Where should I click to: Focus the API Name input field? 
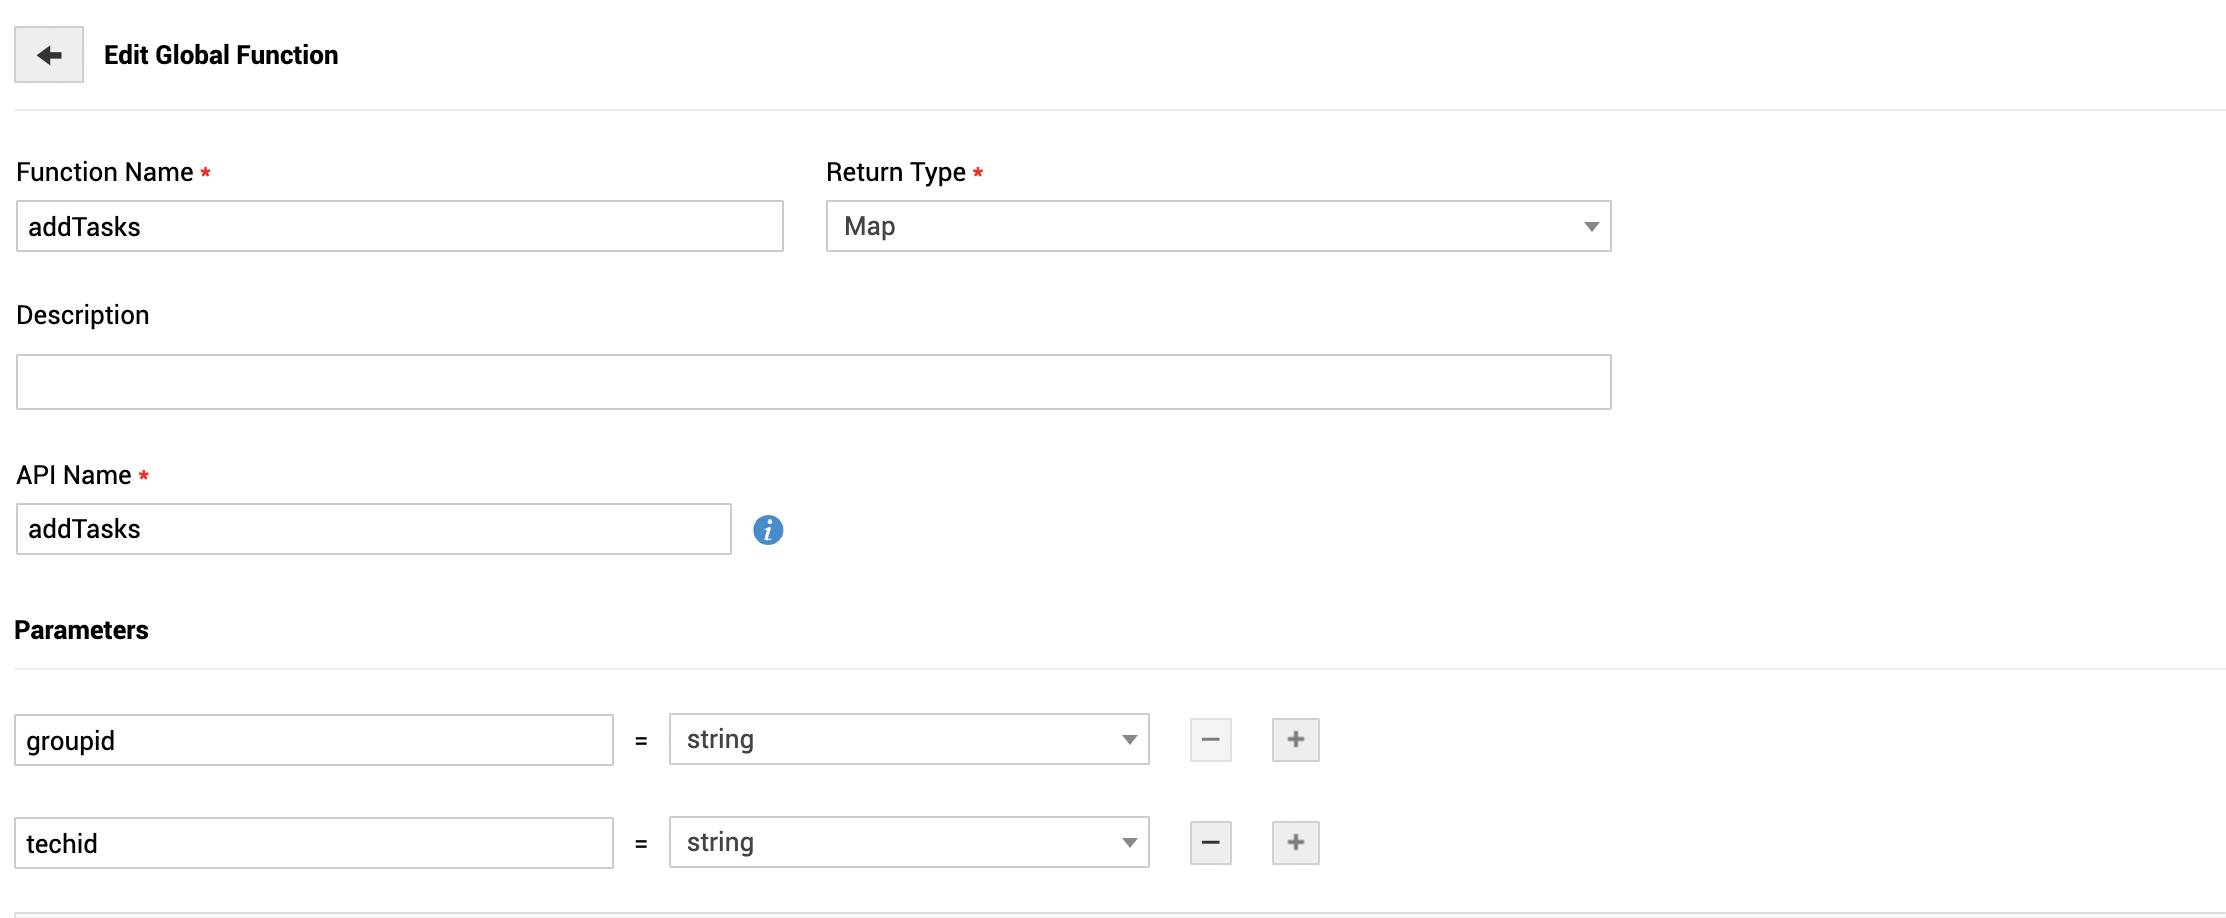coord(373,530)
